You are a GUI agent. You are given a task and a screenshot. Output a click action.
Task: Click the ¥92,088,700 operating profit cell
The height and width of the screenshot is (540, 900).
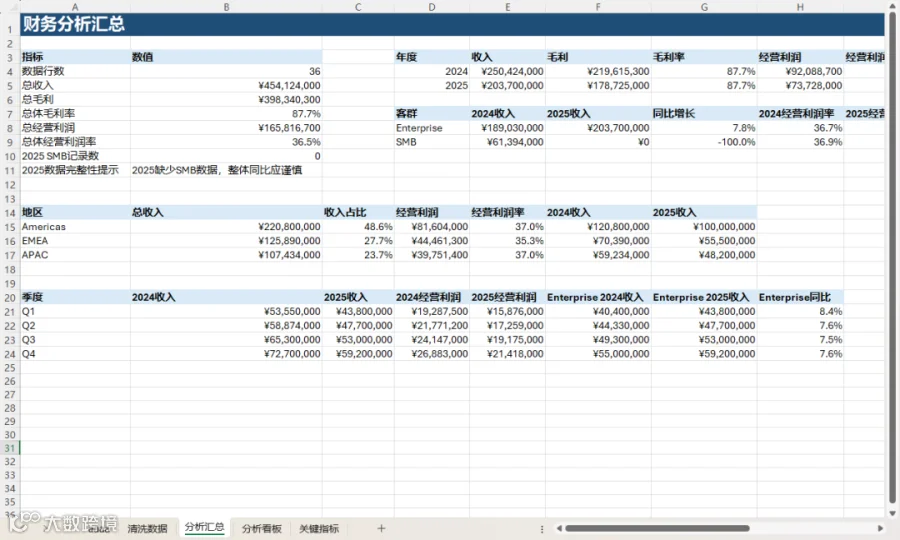[x=800, y=71]
